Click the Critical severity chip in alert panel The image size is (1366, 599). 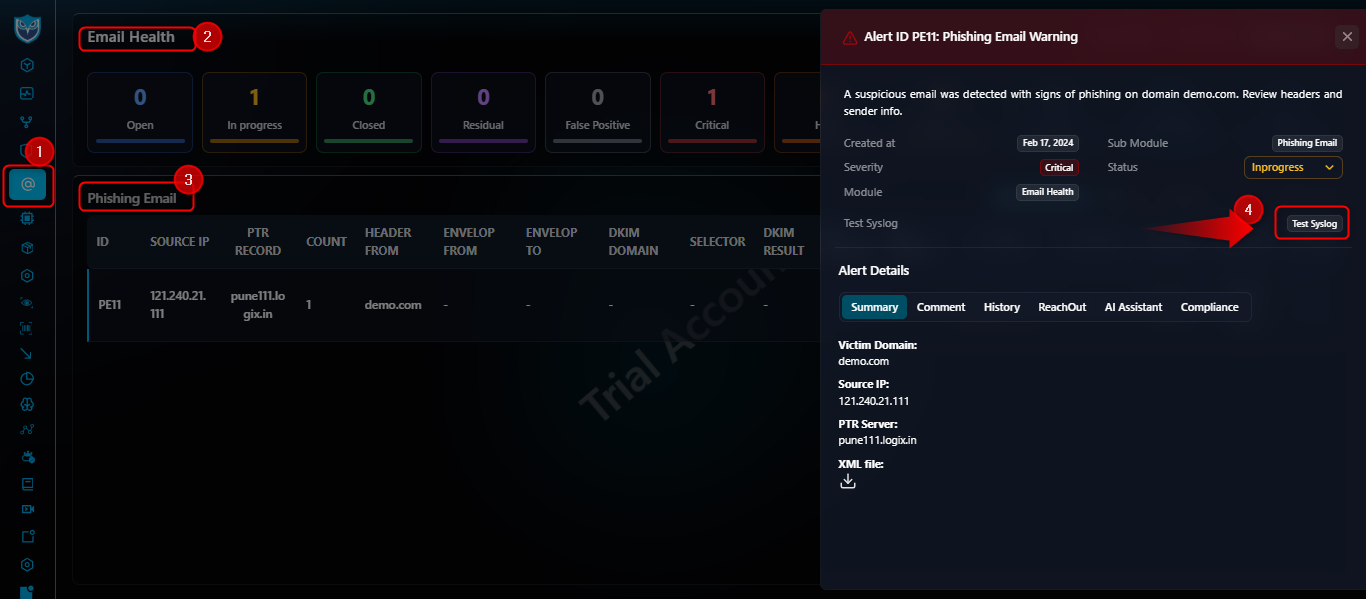[1059, 167]
